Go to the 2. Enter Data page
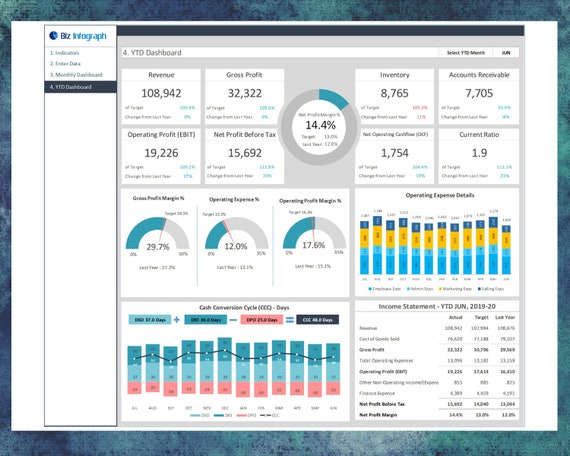This screenshot has width=570, height=456. coord(65,64)
